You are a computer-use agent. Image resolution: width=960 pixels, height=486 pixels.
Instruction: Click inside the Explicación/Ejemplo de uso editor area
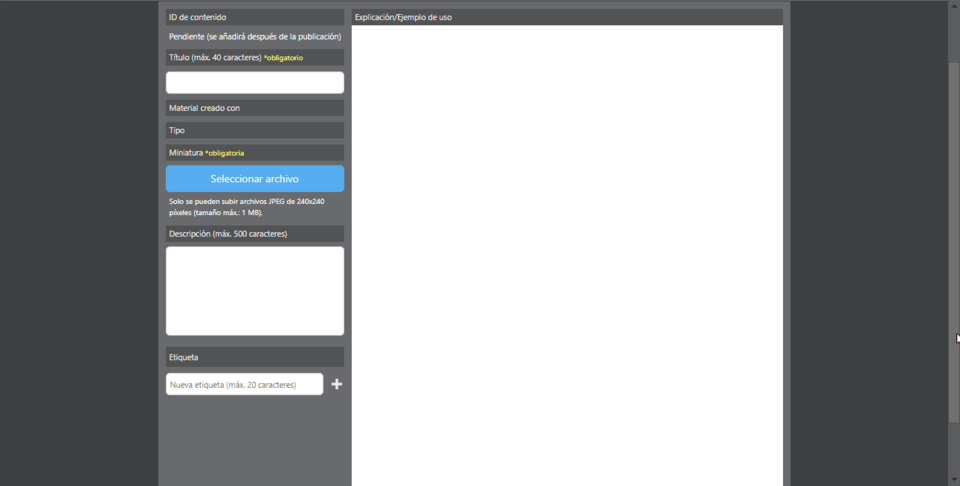tap(567, 255)
